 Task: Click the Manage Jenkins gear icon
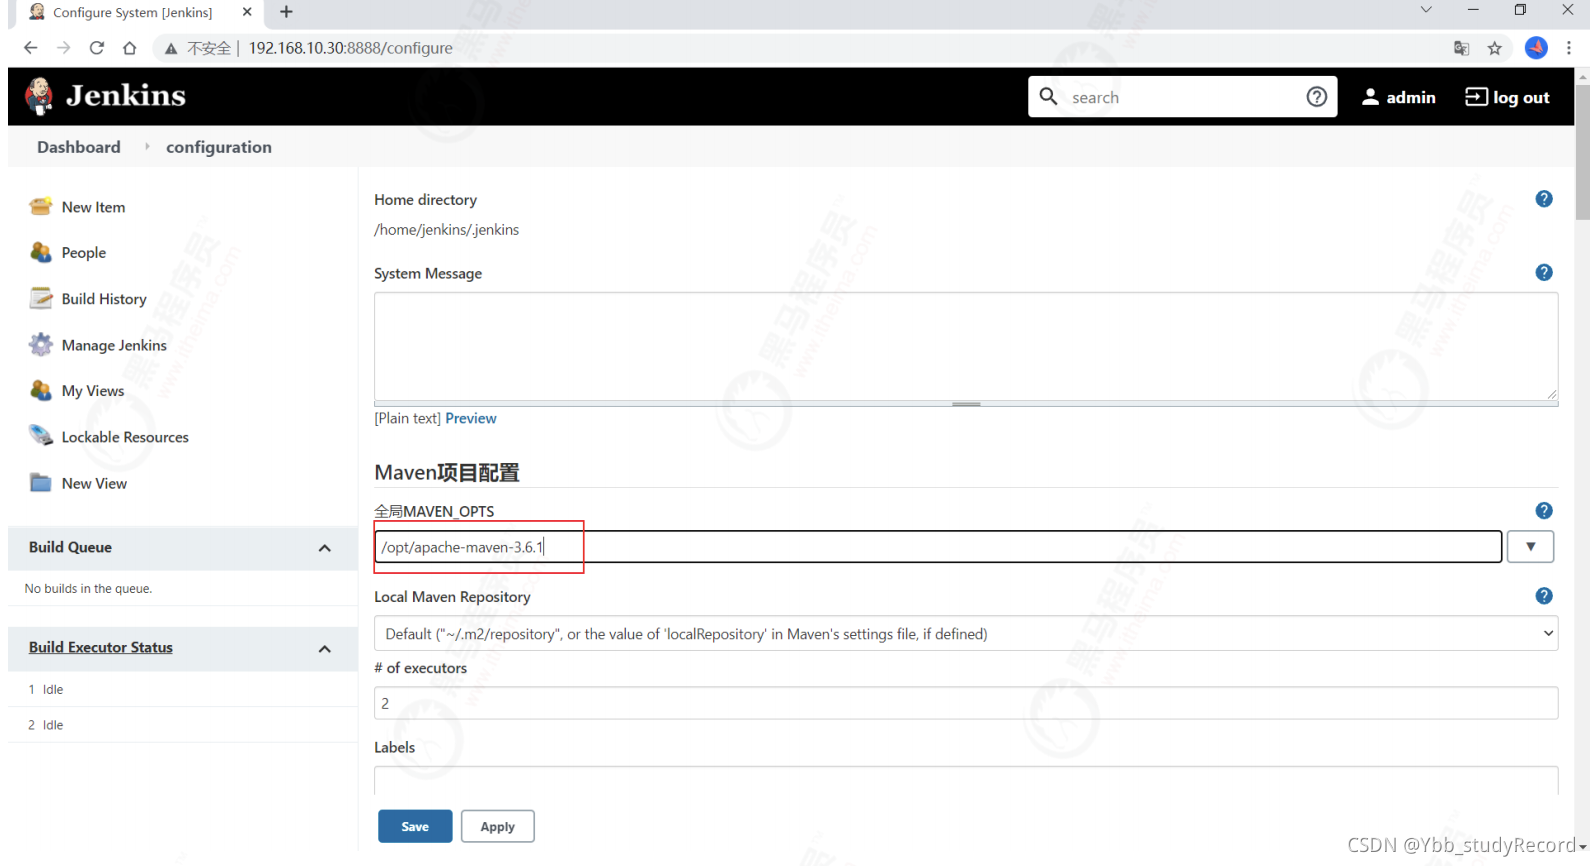[41, 345]
